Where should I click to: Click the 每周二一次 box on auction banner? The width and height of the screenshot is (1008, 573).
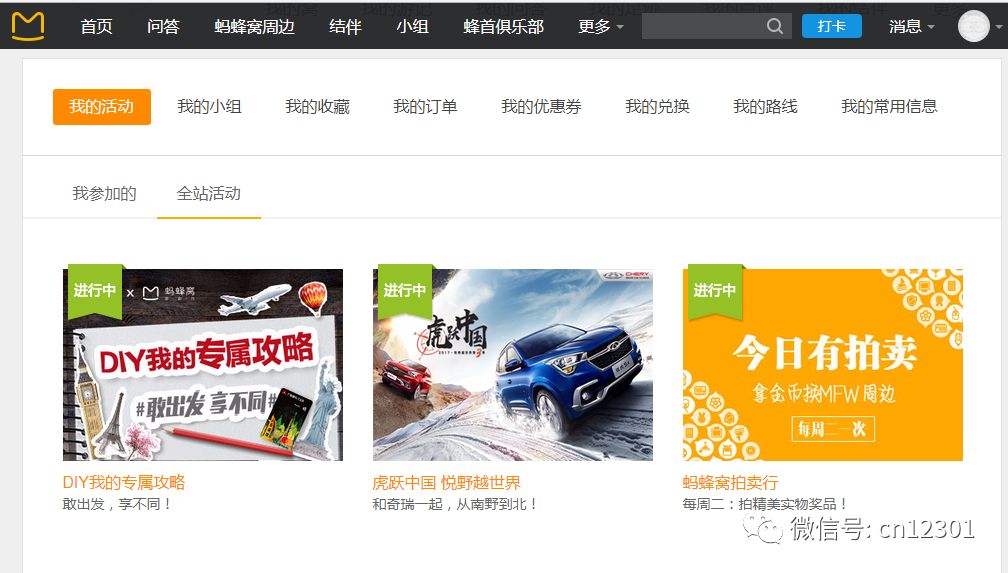coord(832,429)
